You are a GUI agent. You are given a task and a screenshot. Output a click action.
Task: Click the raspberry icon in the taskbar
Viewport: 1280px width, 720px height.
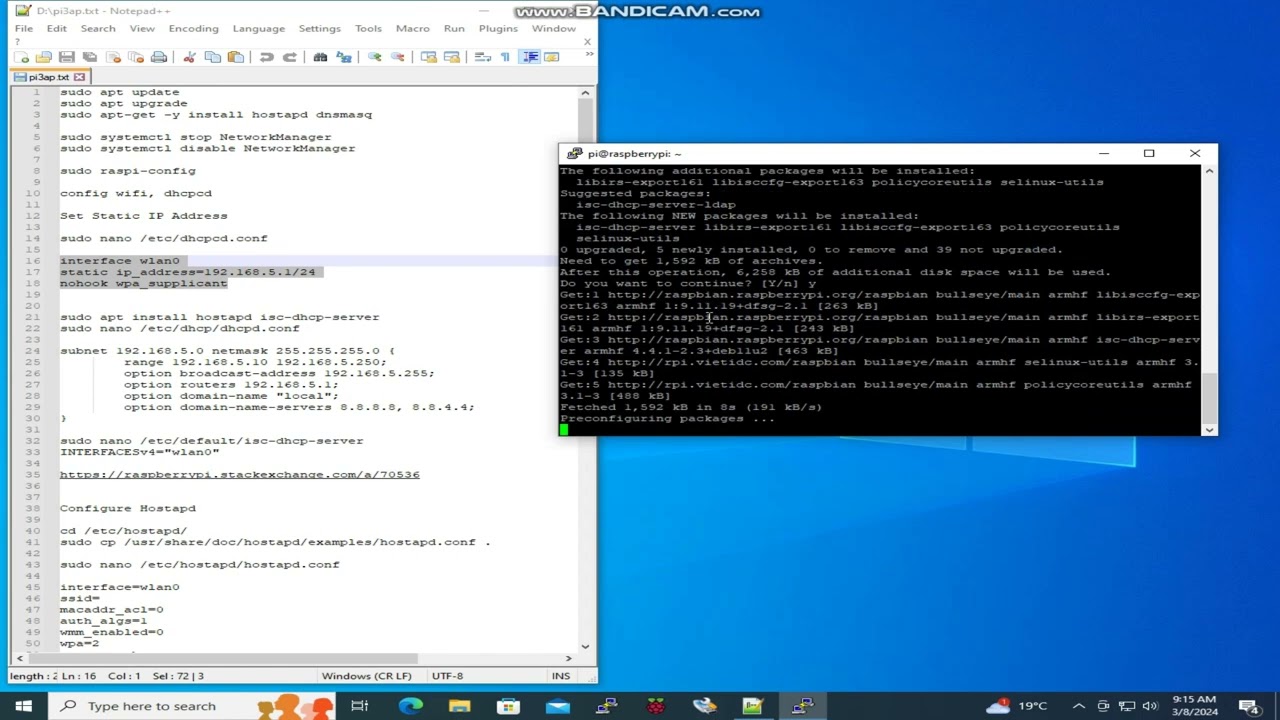coord(656,706)
